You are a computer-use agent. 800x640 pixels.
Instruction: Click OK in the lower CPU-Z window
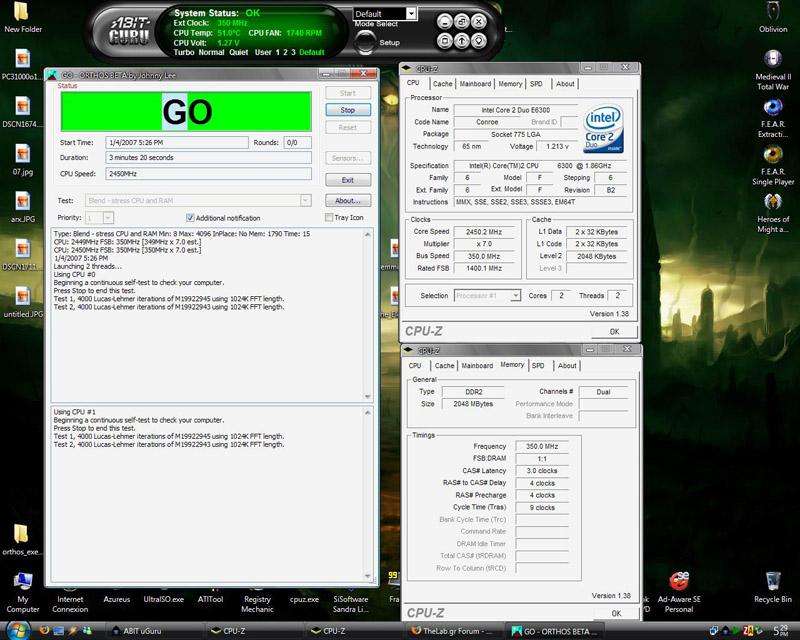coord(616,613)
